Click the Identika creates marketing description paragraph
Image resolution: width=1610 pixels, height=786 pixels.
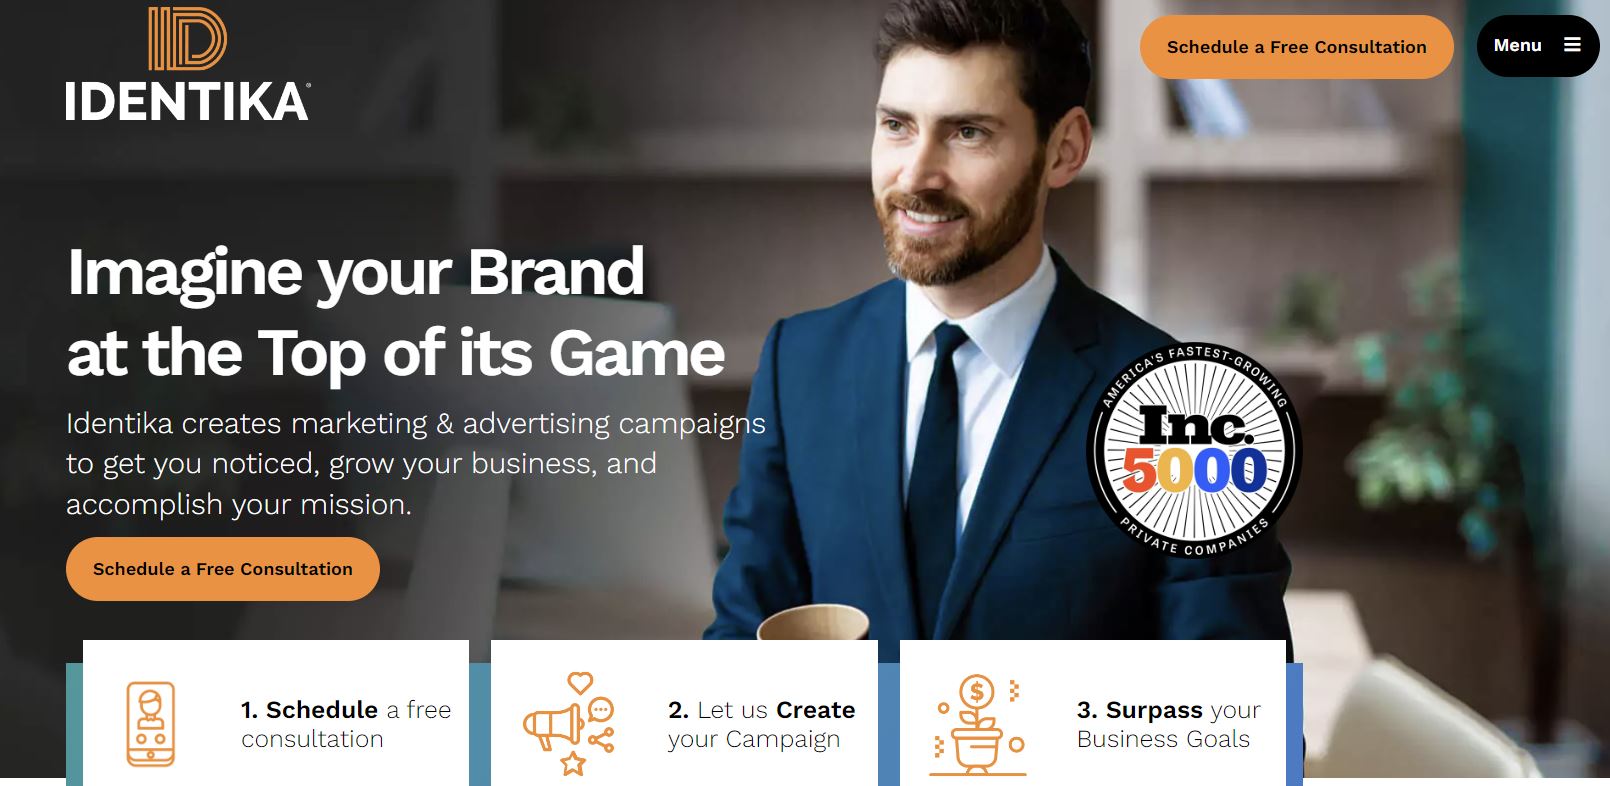coord(416,463)
